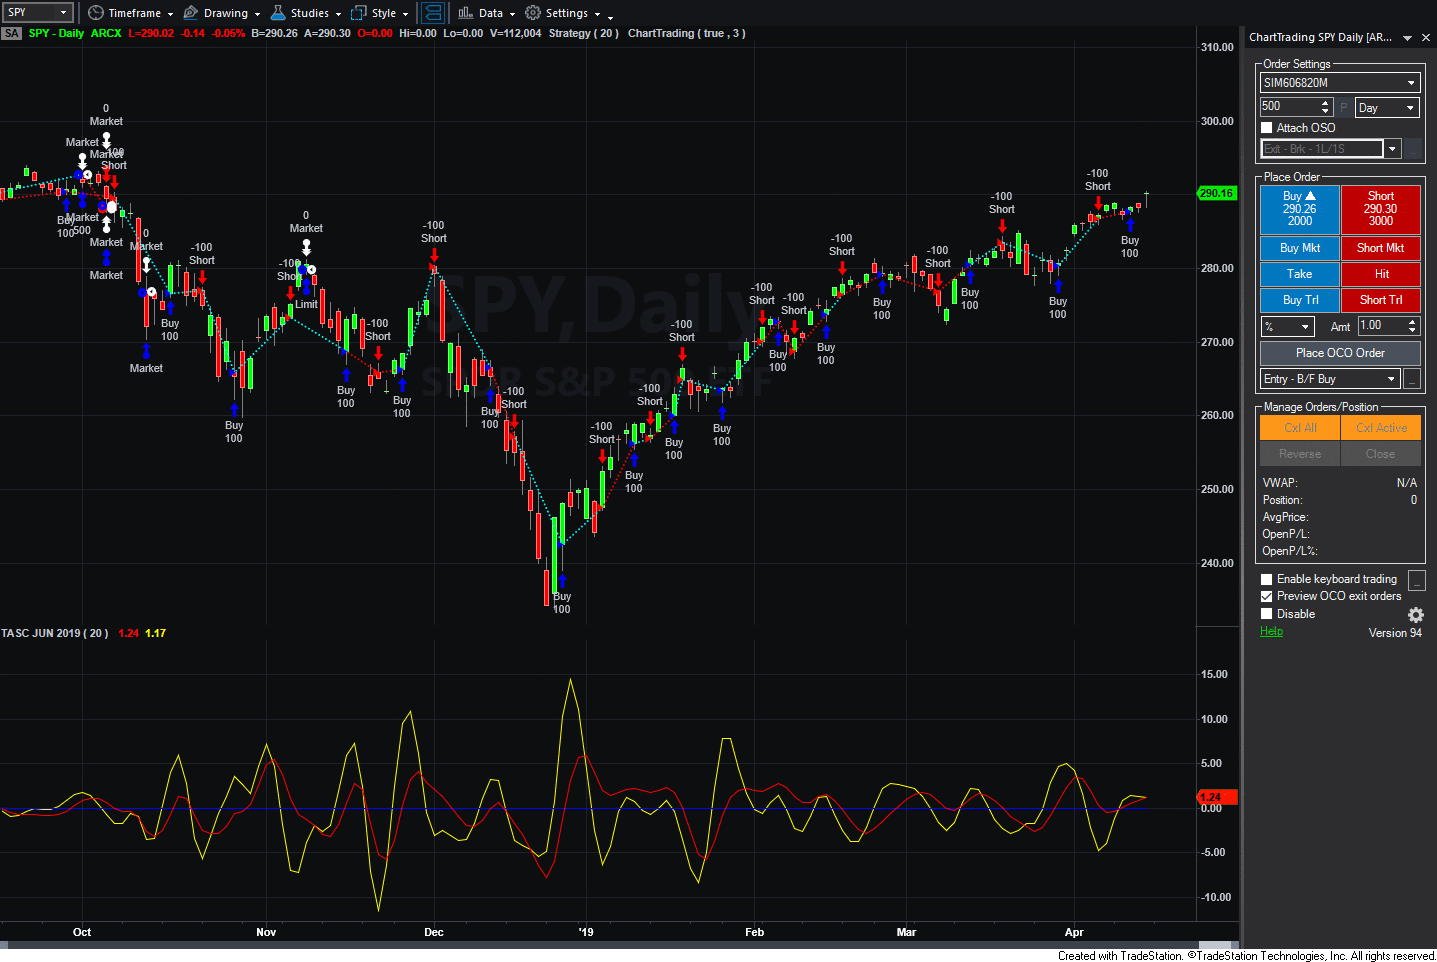Click the toolbar overflow arrow after Settings
Screen dimensions: 1437x962
[x=610, y=16]
